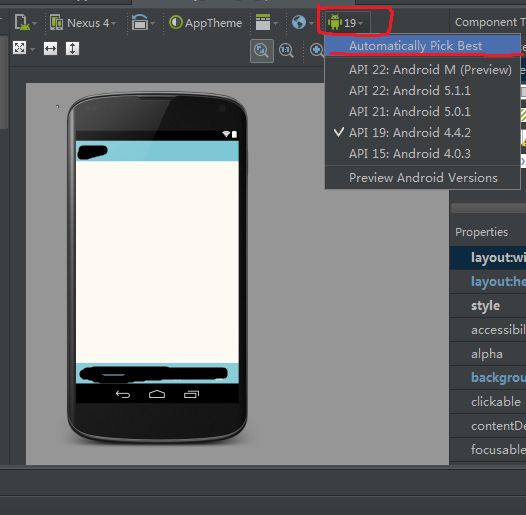
Task: Open the AppTheme theme selector
Action: click(x=205, y=23)
